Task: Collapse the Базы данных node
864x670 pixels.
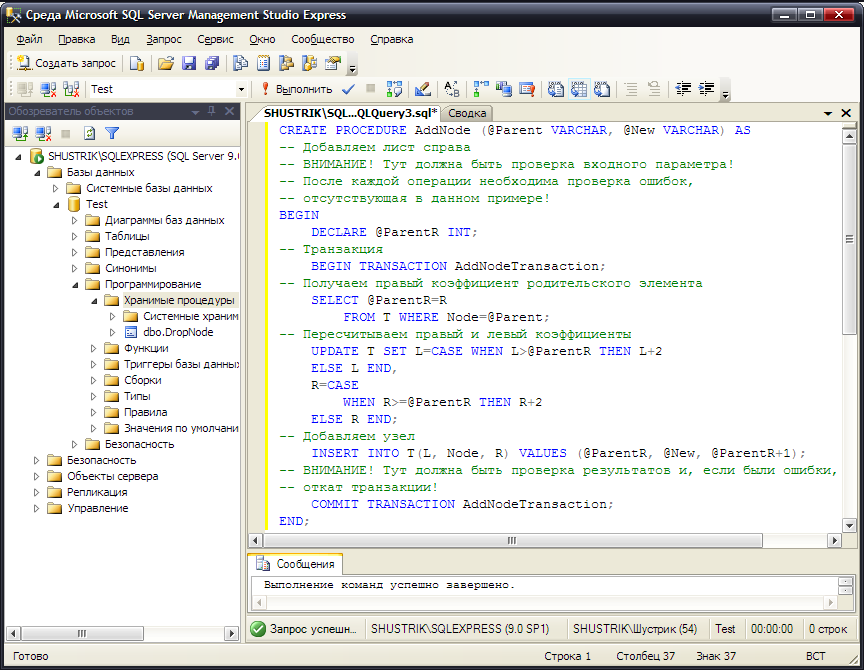Action: 37,172
